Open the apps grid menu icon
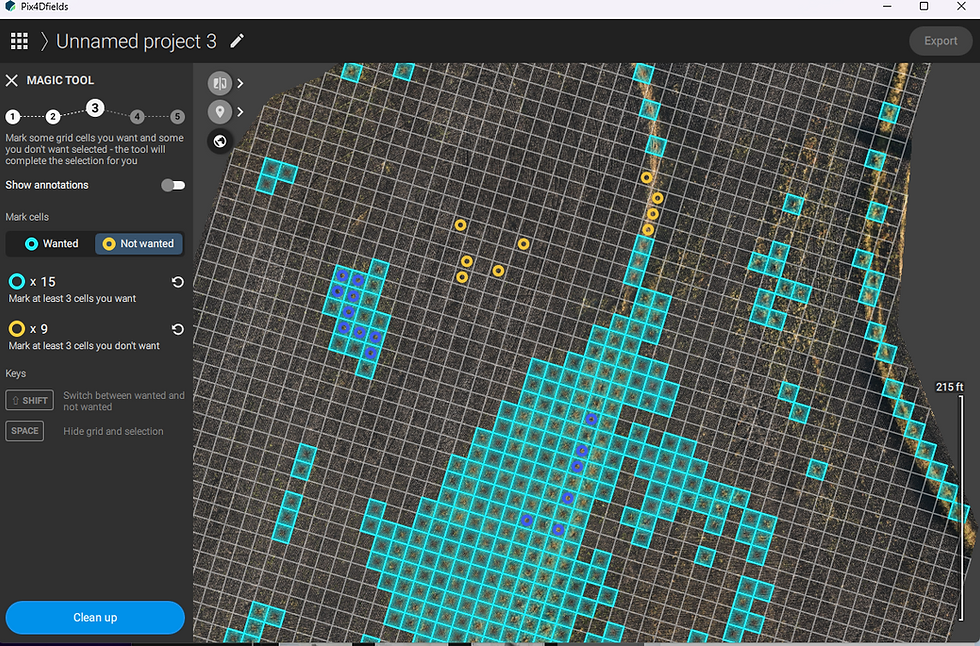The height and width of the screenshot is (646, 980). 19,41
